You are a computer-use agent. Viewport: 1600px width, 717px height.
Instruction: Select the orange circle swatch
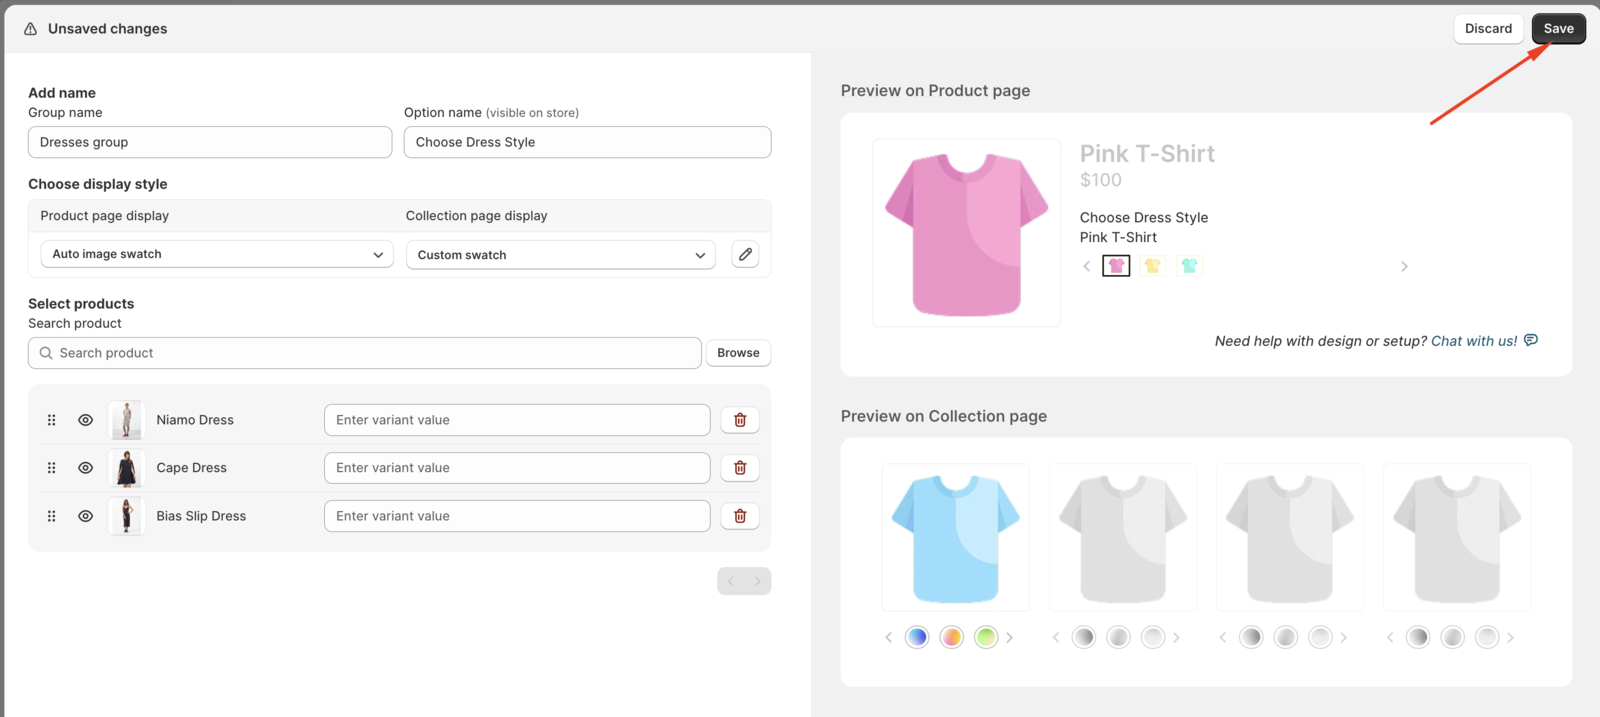pos(951,637)
